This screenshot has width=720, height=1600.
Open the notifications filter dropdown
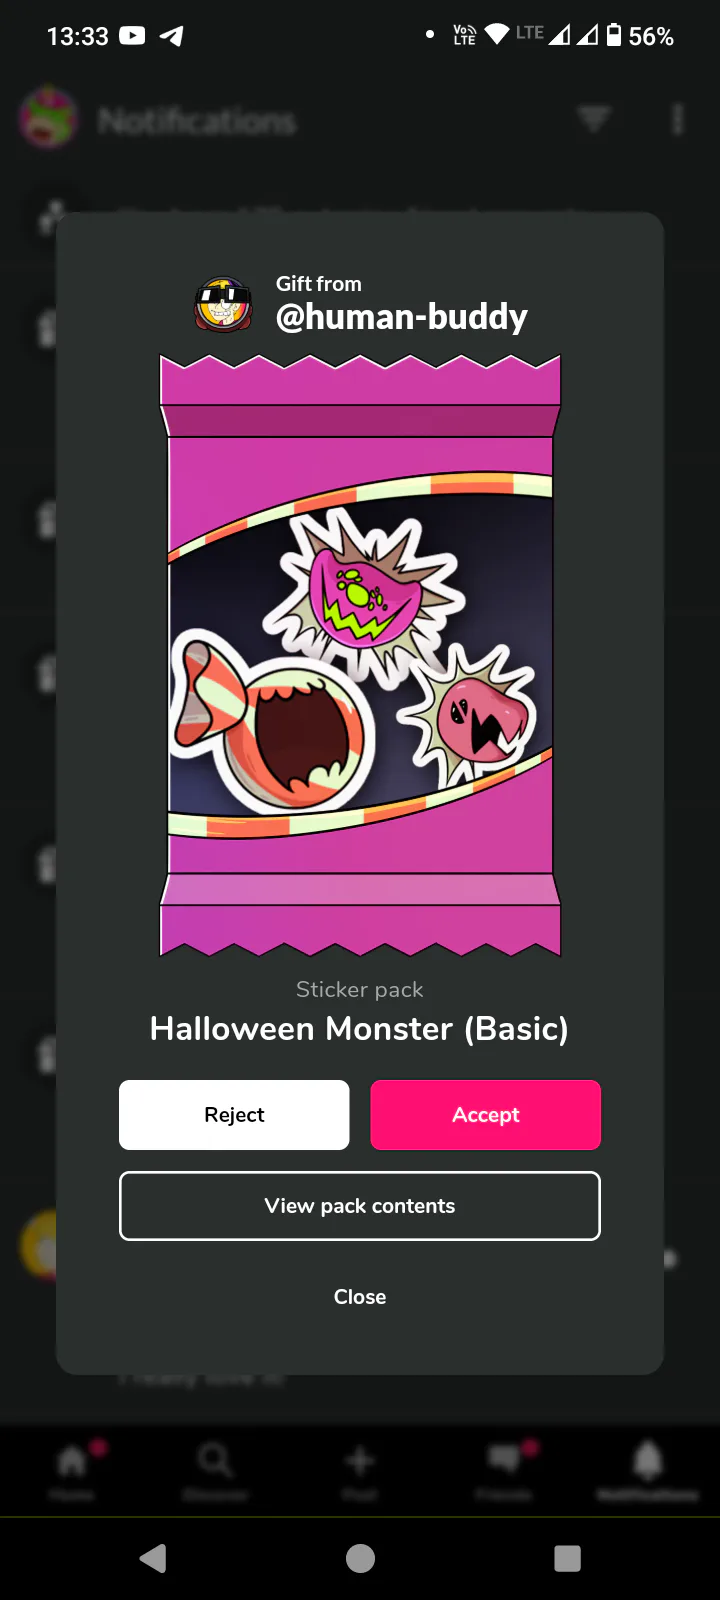594,120
